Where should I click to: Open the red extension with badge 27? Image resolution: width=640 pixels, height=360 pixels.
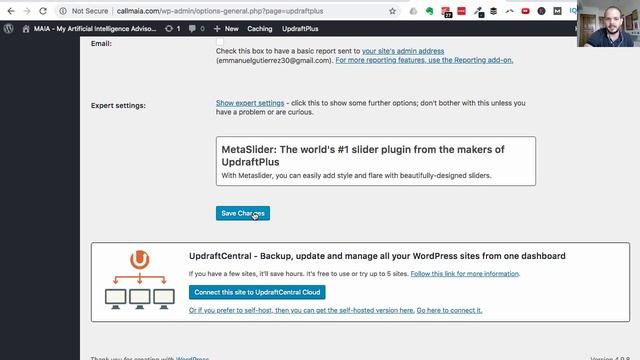click(446, 12)
